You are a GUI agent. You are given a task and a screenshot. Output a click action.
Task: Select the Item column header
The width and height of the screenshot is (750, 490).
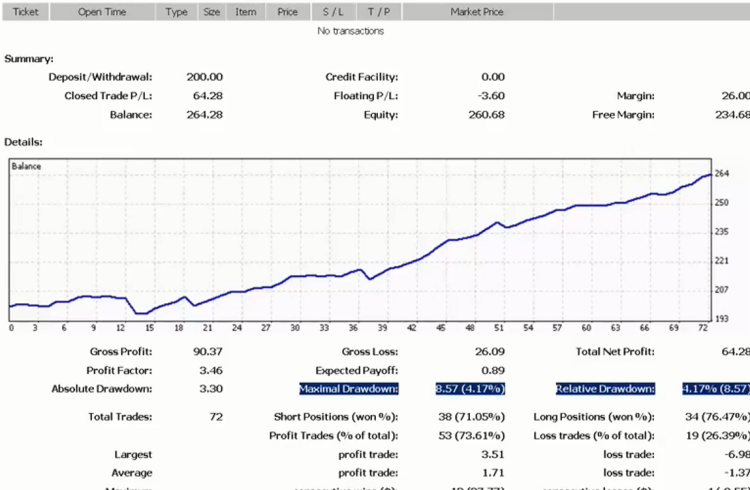click(x=246, y=12)
